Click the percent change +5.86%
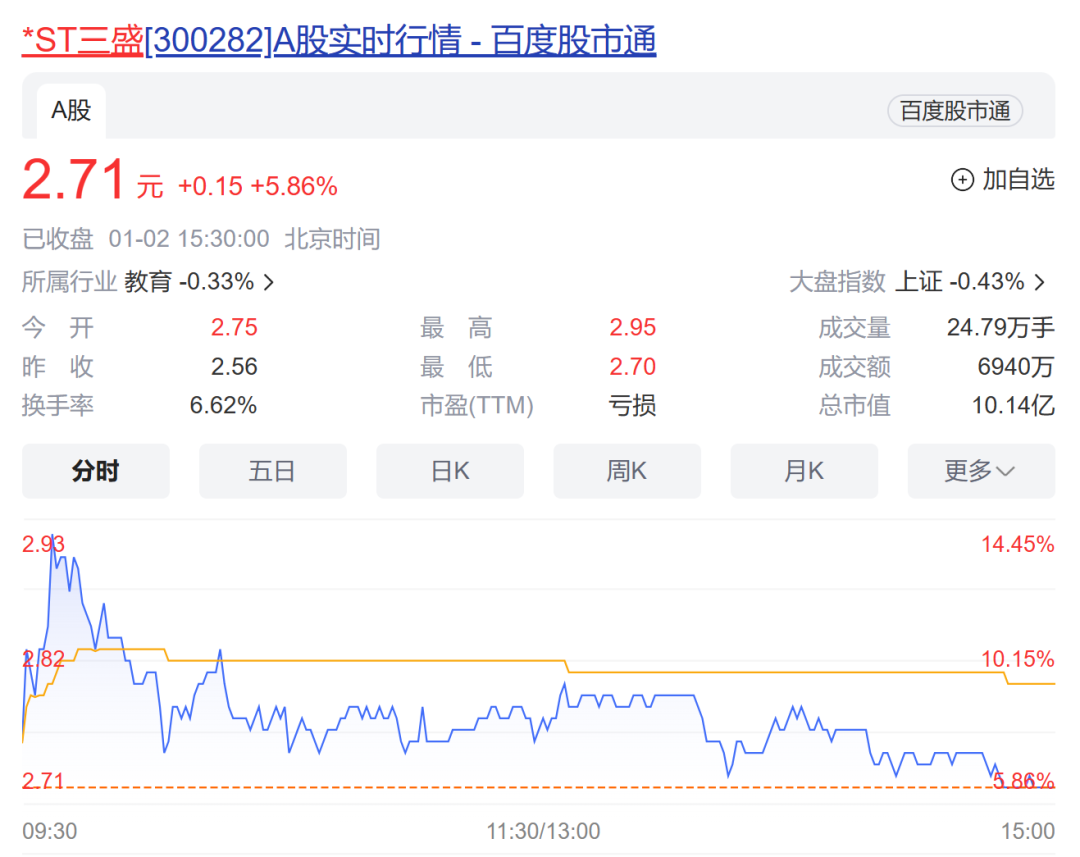Viewport: 1080px width, 857px height. pos(294,186)
